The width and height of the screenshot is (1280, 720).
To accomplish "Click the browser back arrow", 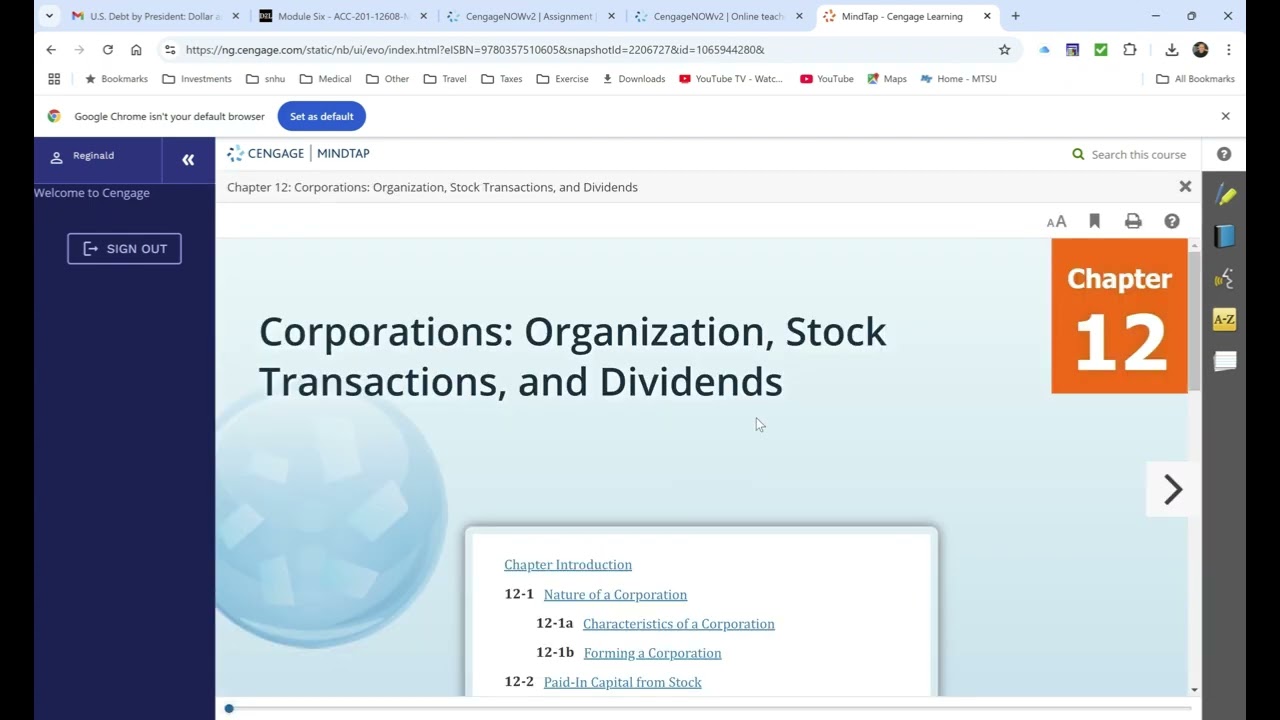I will [x=51, y=49].
